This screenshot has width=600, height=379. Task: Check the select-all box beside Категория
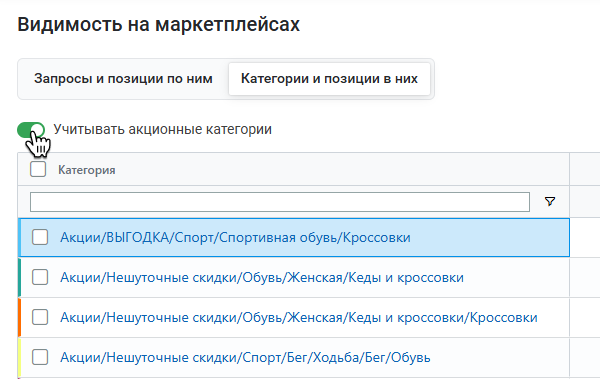point(38,169)
